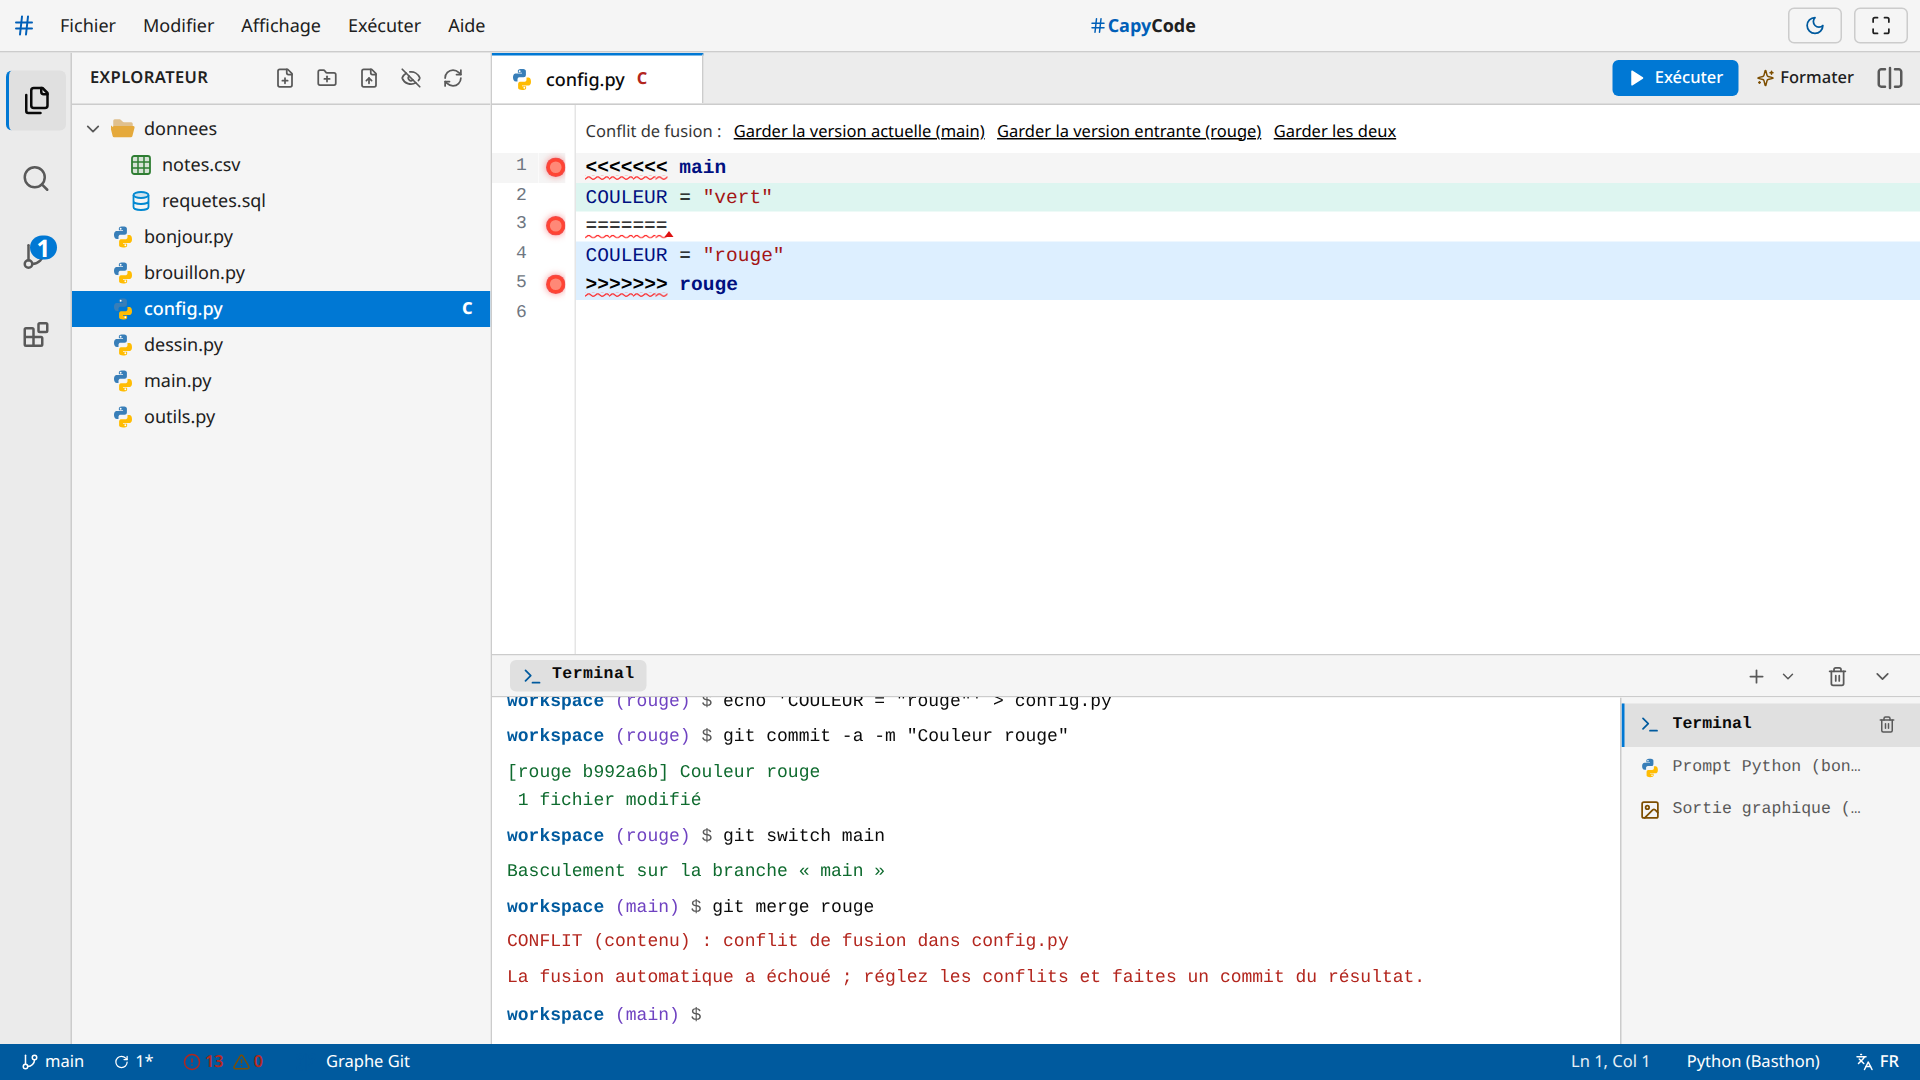This screenshot has width=1920, height=1080.
Task: Click Garder les deux link
Action: click(1334, 131)
